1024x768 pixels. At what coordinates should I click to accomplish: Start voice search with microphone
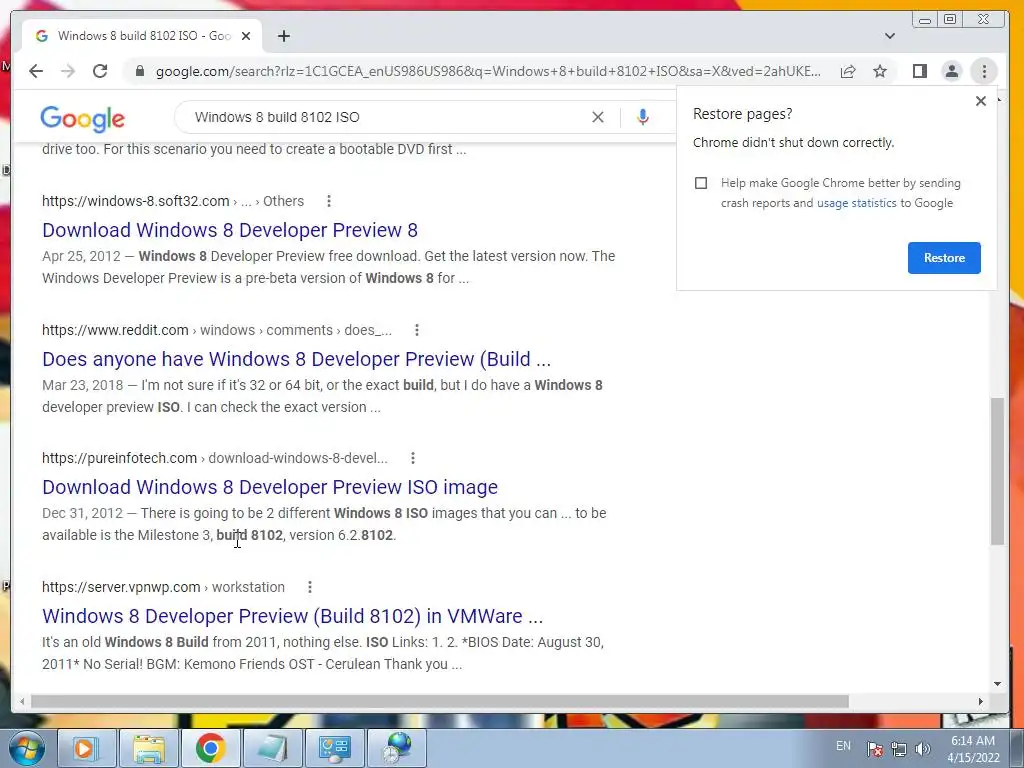tap(643, 117)
